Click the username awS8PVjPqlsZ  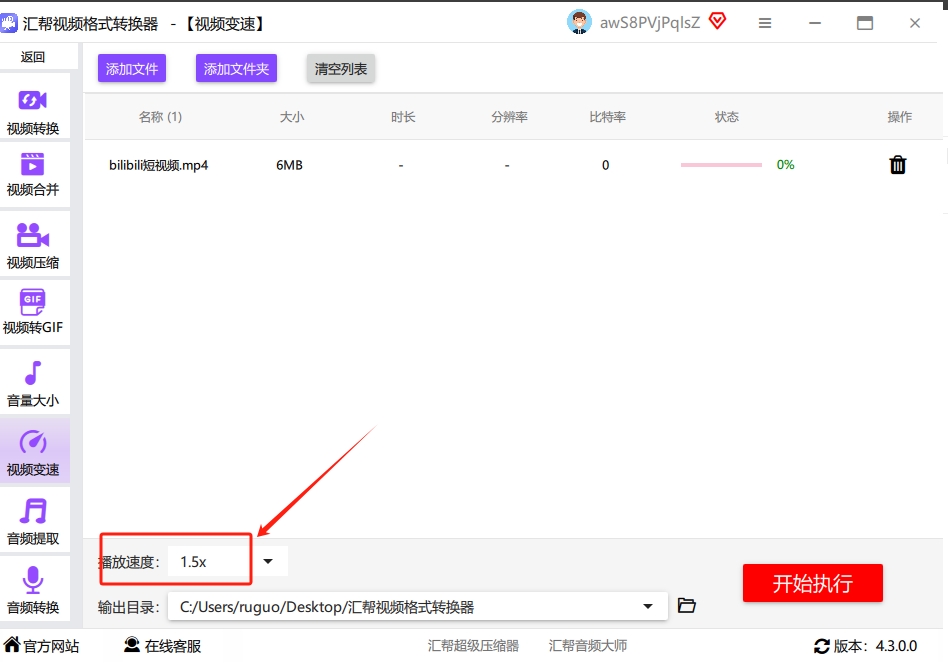650,22
